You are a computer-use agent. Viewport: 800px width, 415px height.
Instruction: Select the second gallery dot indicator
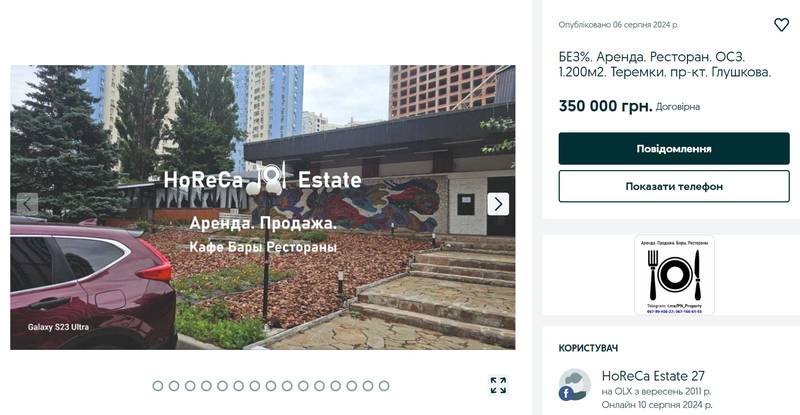pos(174,386)
